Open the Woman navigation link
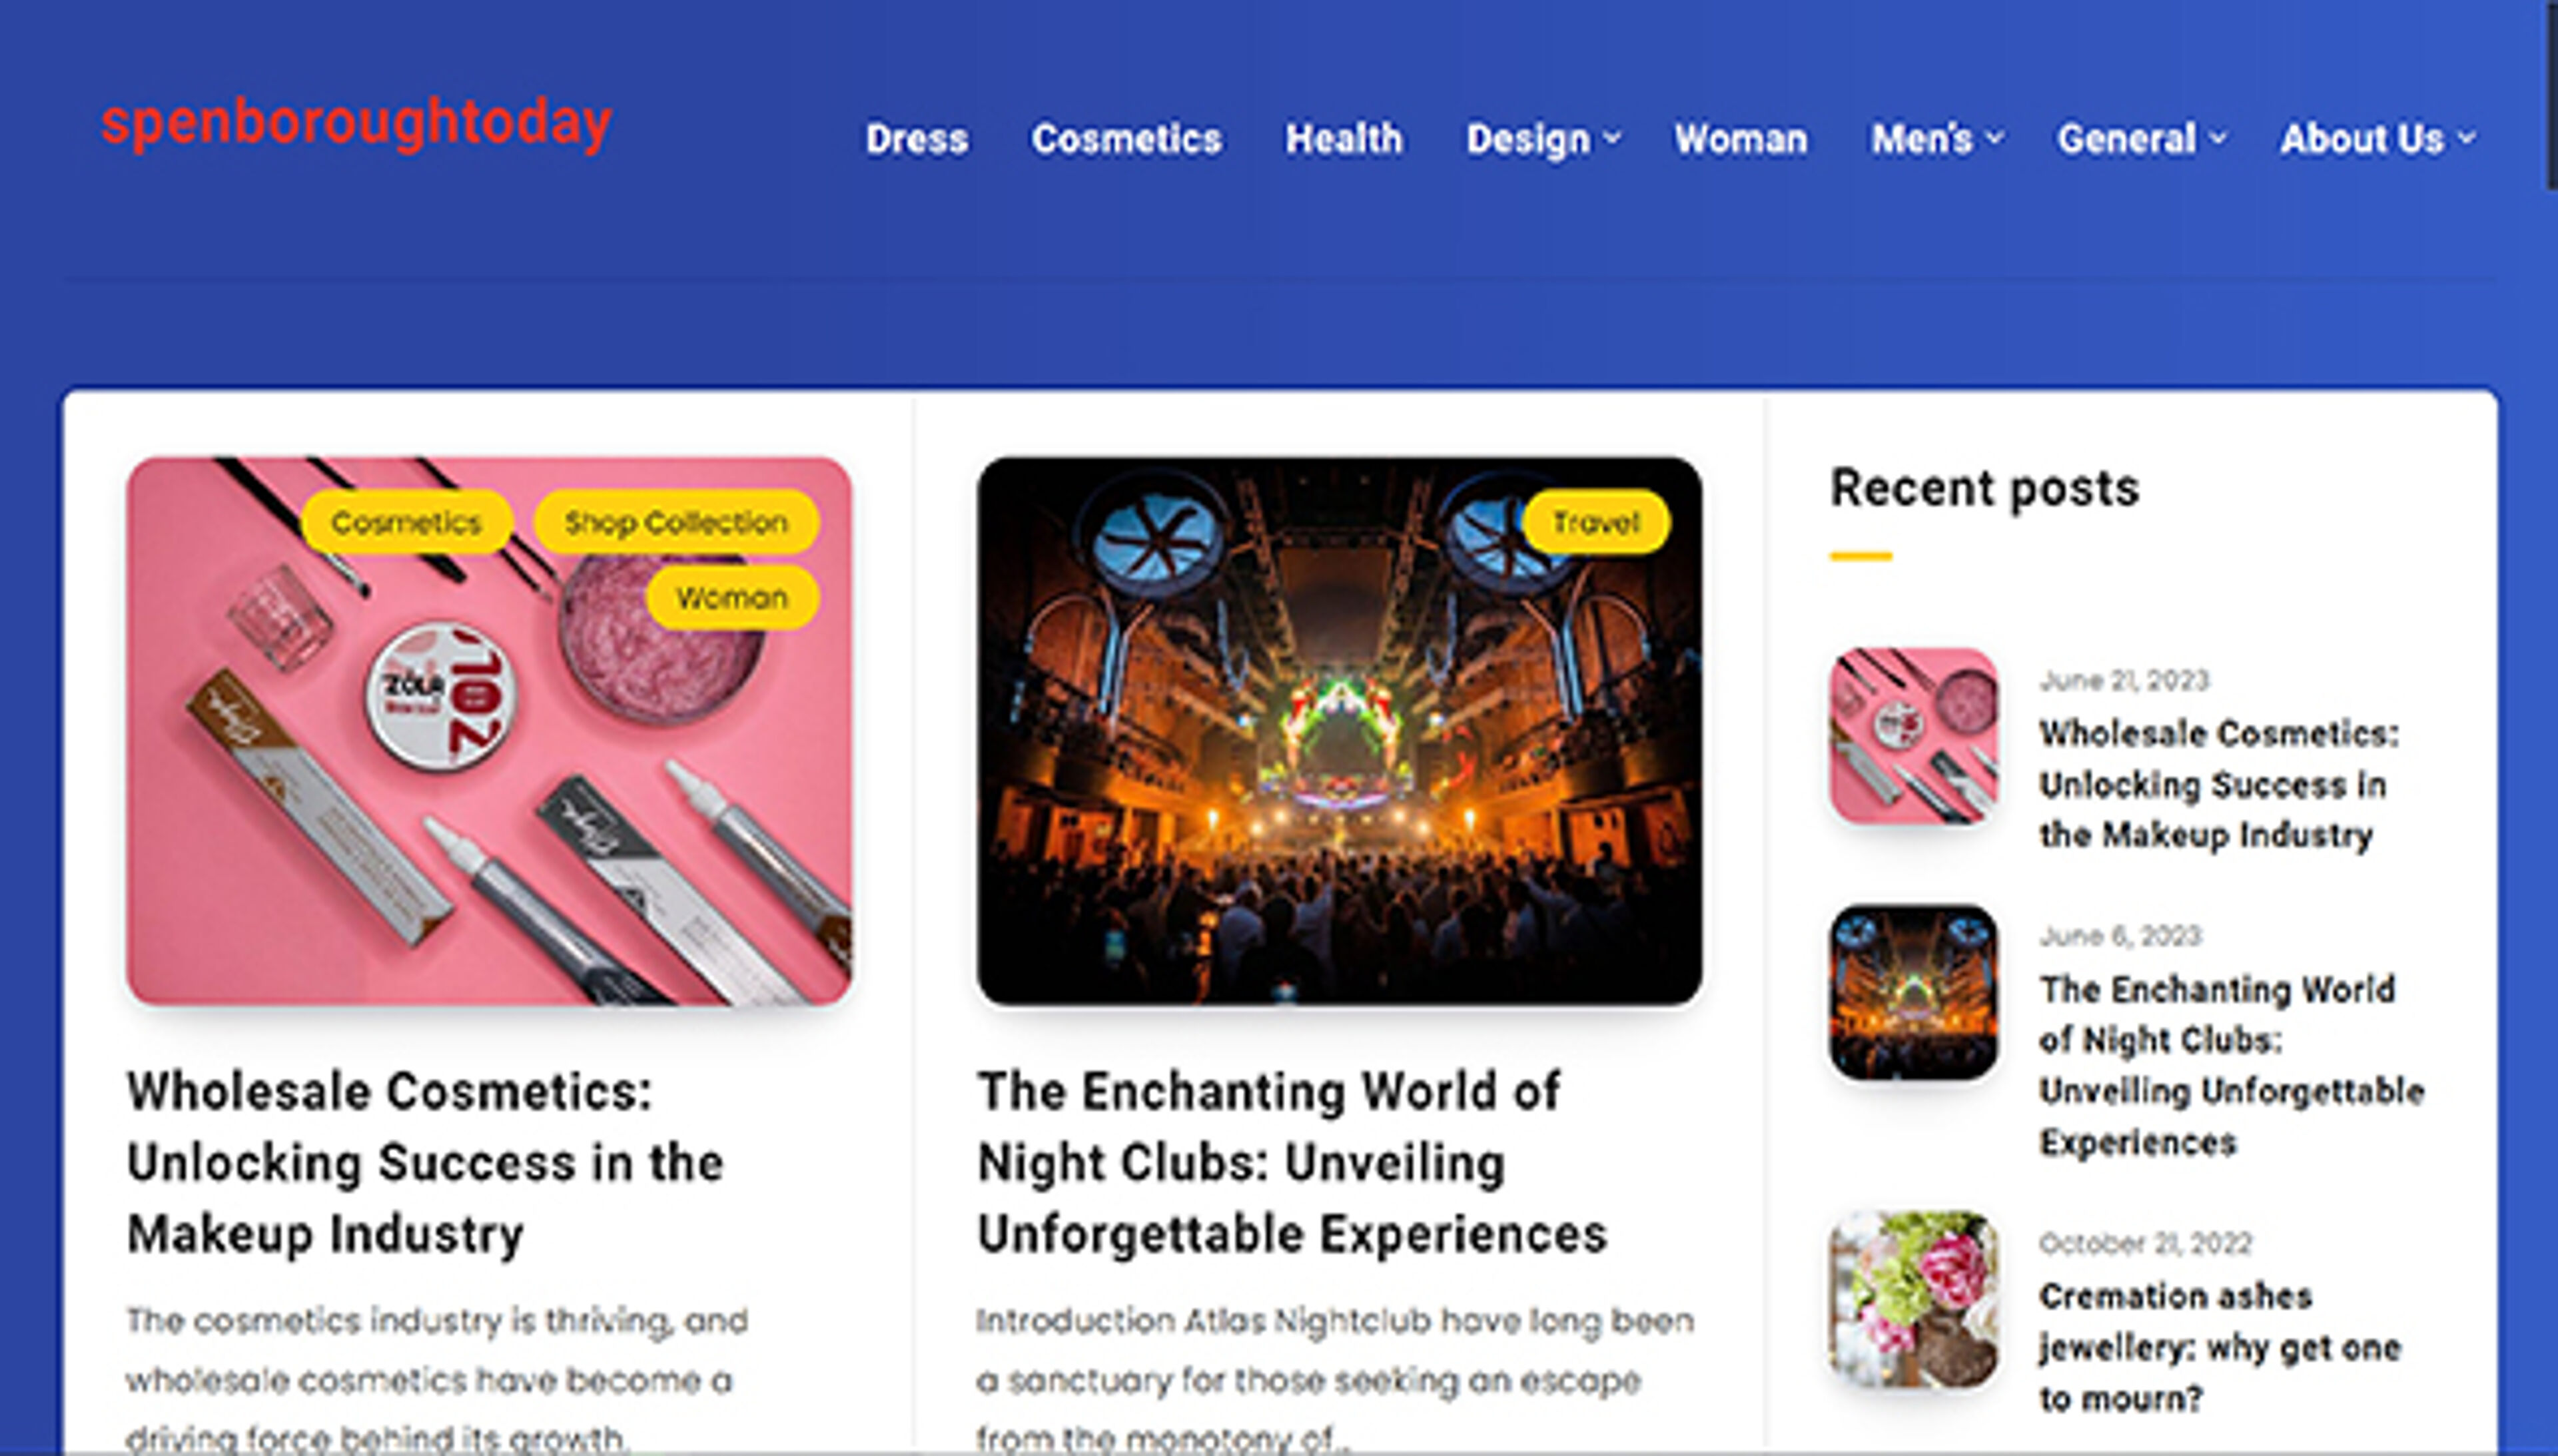The height and width of the screenshot is (1456, 2558). (1741, 139)
